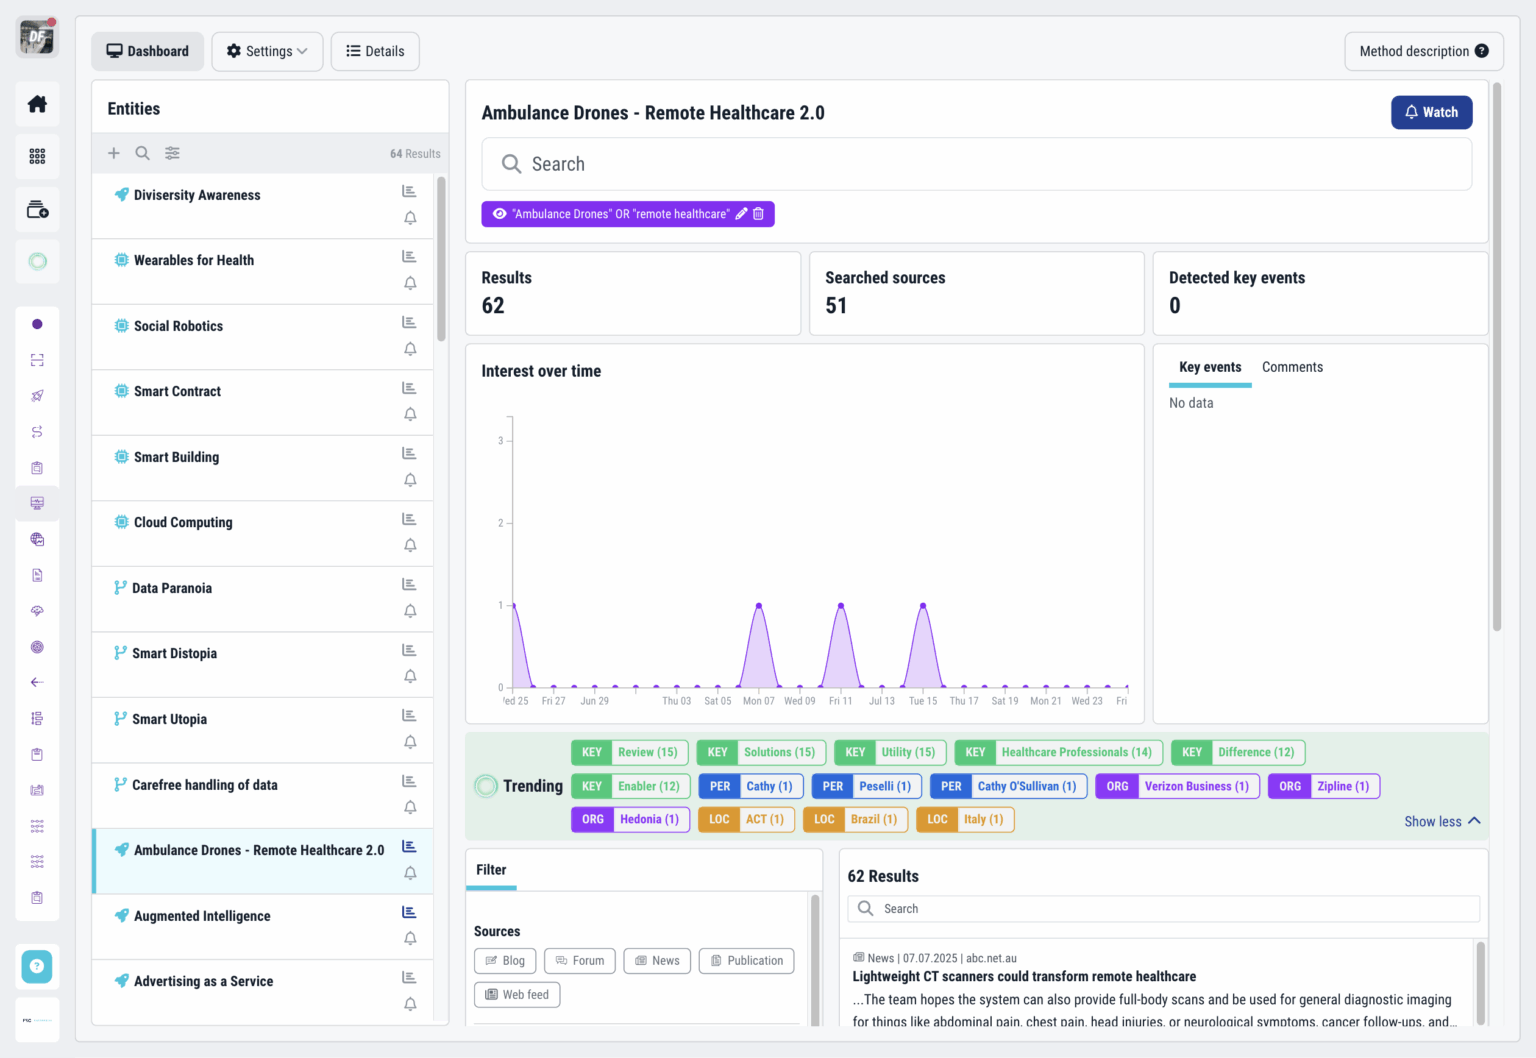
Task: Filter results by News source
Action: click(657, 960)
